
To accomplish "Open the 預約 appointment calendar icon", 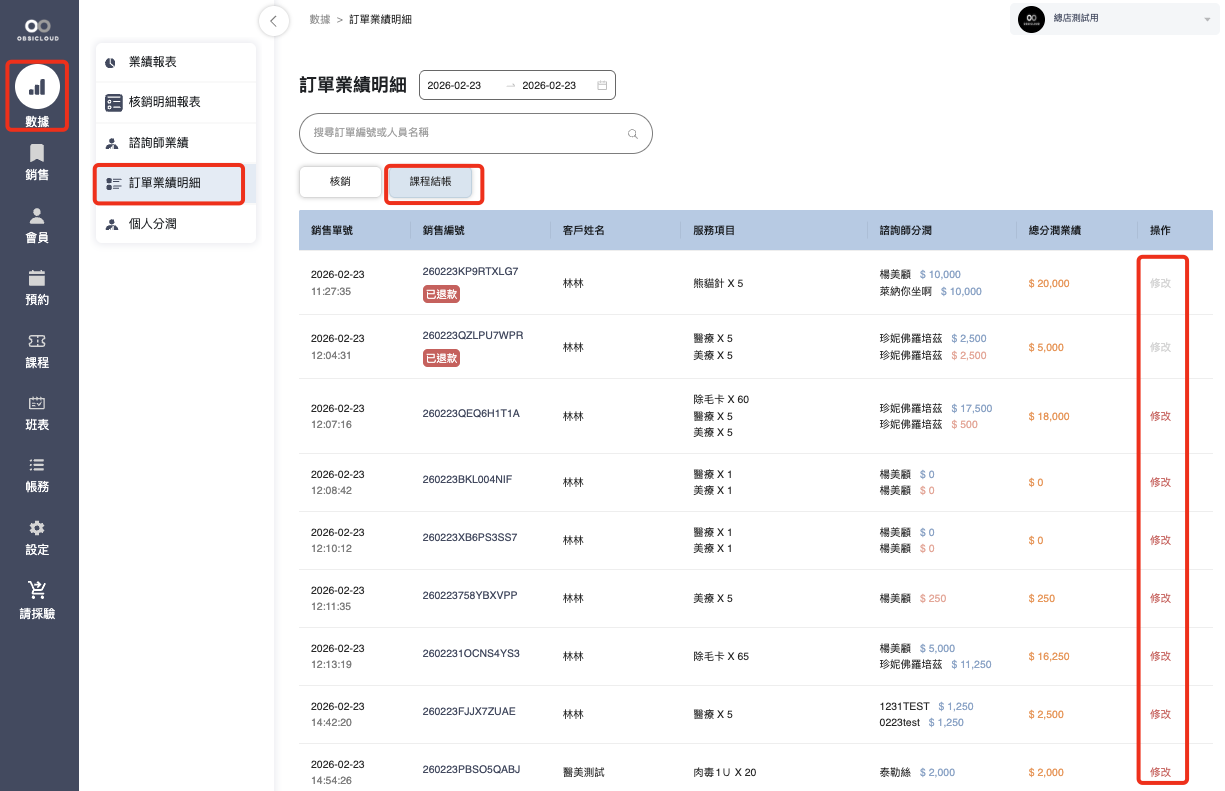I will tap(37, 278).
